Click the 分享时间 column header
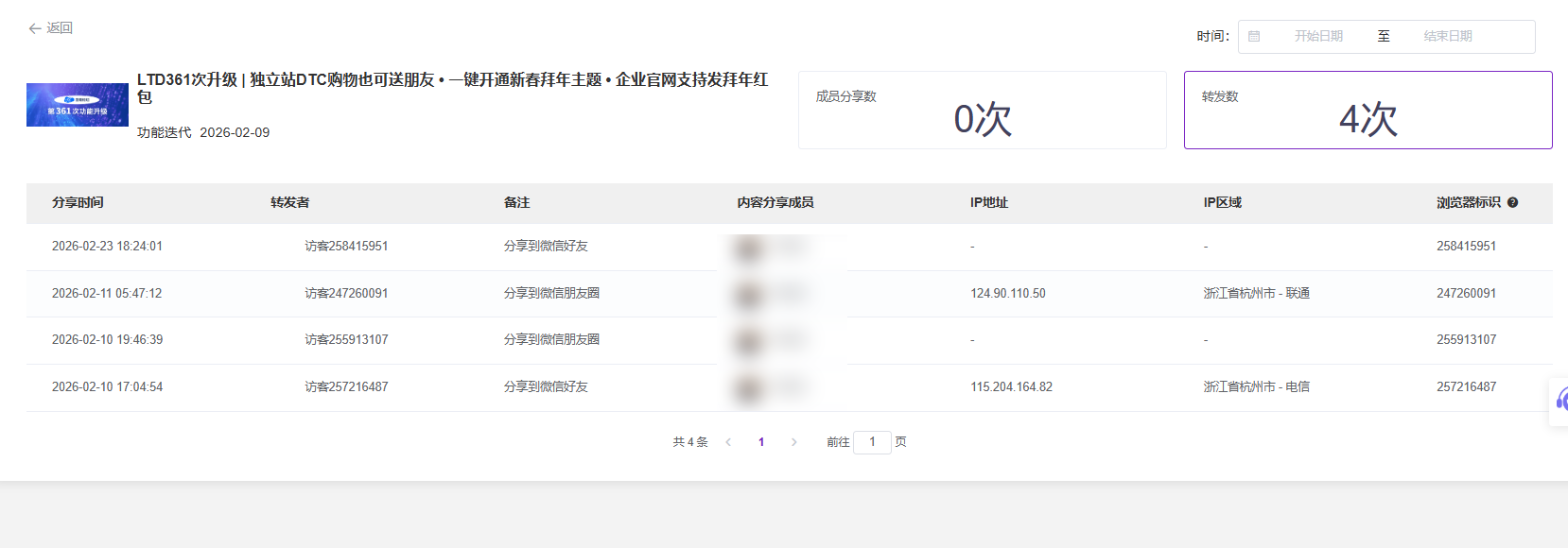Image resolution: width=1568 pixels, height=548 pixels. (78, 202)
